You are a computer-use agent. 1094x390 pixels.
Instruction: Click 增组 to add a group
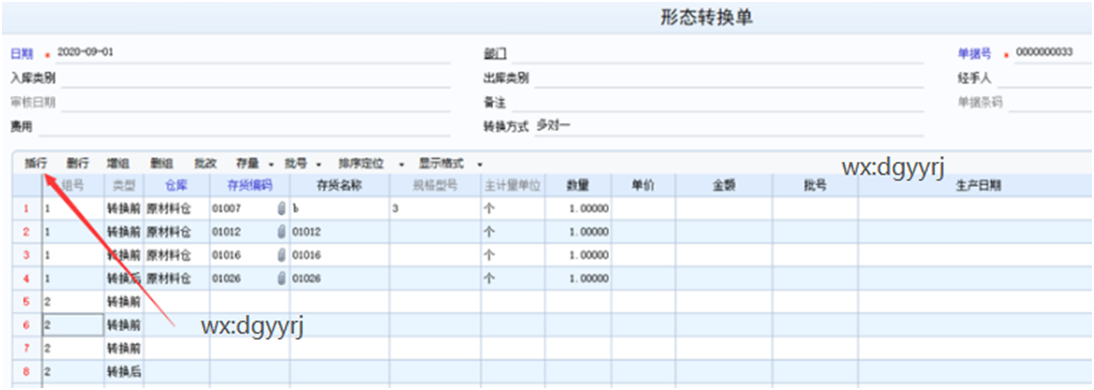pyautogui.click(x=118, y=164)
